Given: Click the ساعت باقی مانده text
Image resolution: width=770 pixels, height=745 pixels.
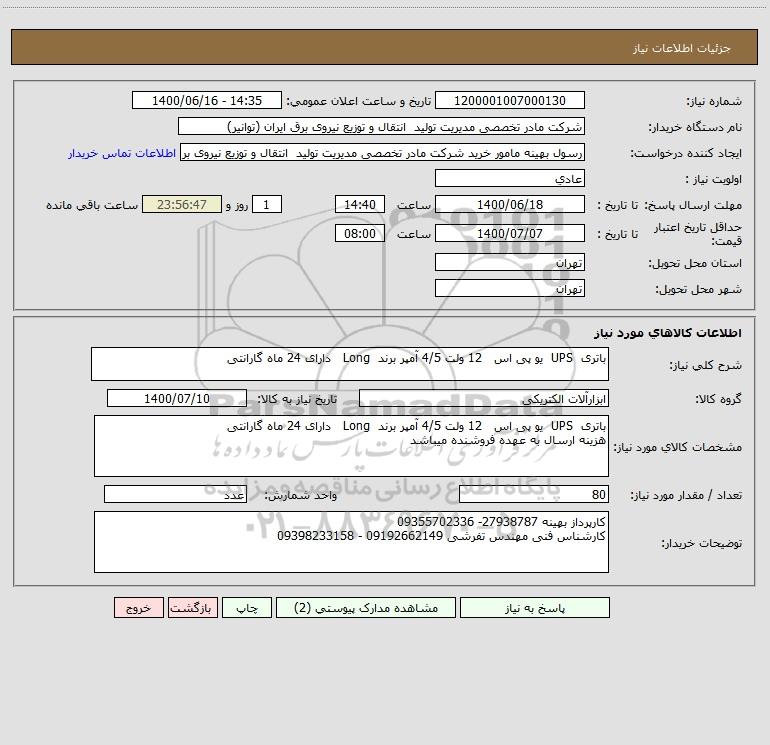Looking at the screenshot, I should (92, 205).
